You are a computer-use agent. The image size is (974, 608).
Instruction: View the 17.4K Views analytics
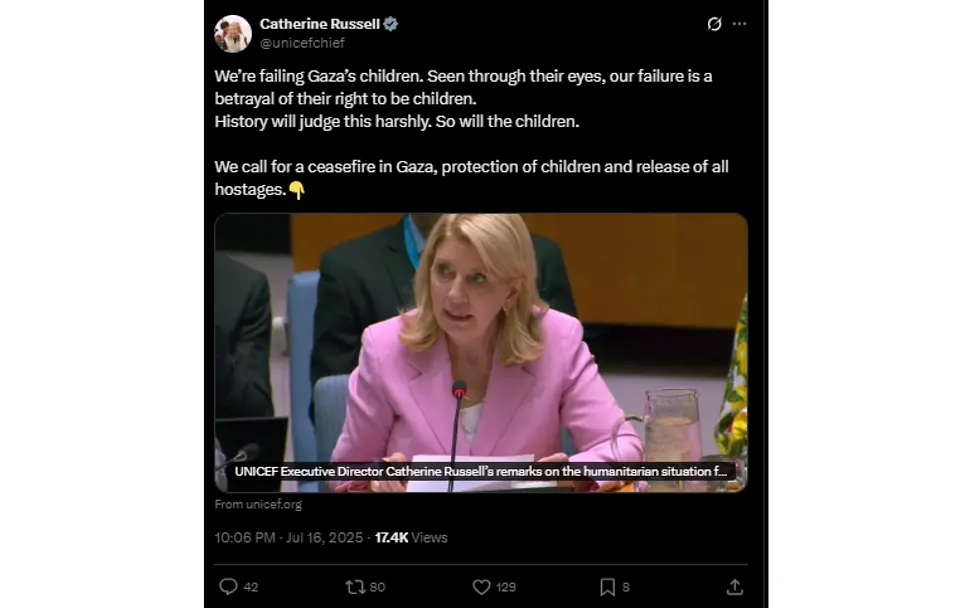pos(411,537)
